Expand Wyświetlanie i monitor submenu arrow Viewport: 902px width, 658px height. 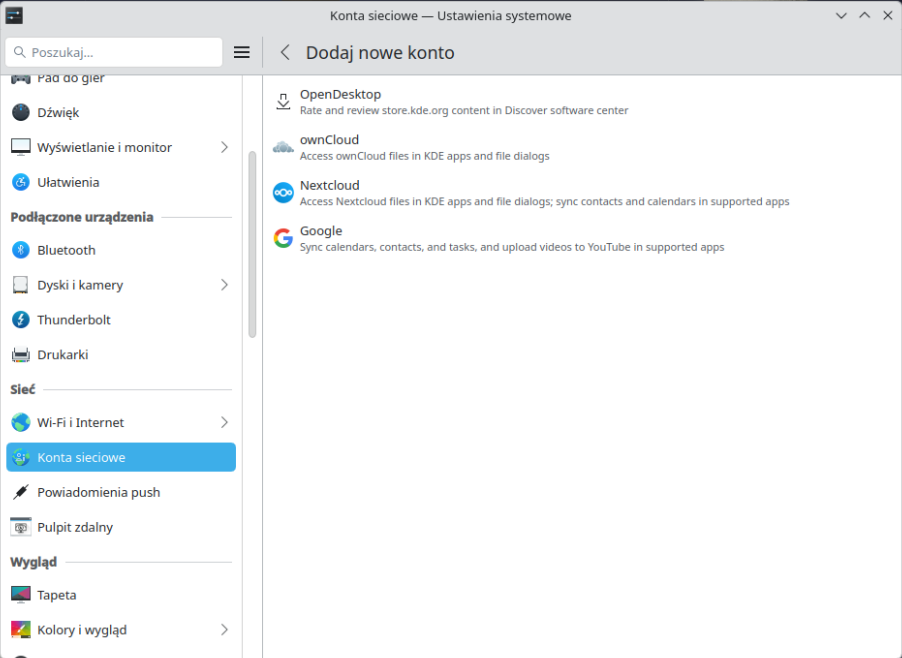coord(224,148)
